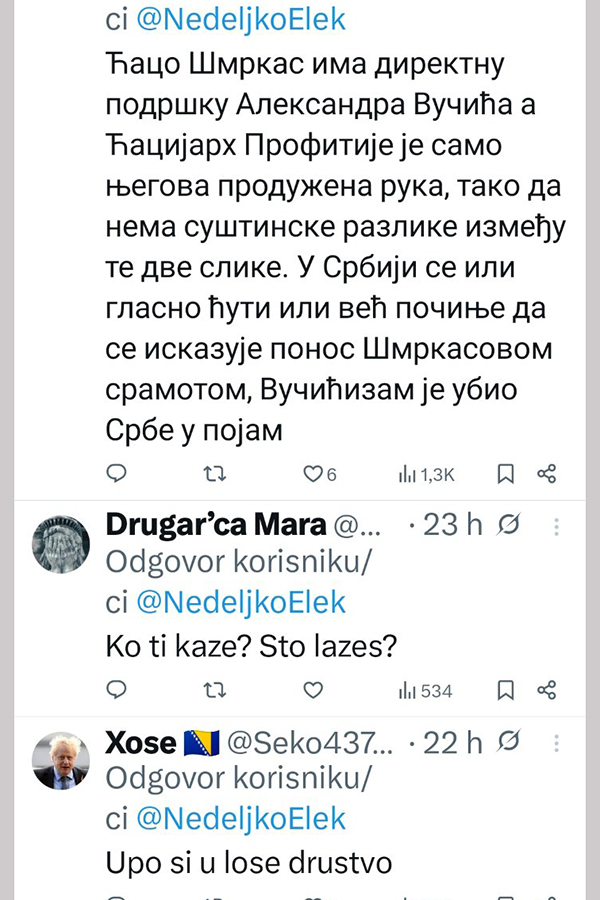This screenshot has height=900, width=600.
Task: Like the tweet with 6 likes
Action: tap(313, 473)
